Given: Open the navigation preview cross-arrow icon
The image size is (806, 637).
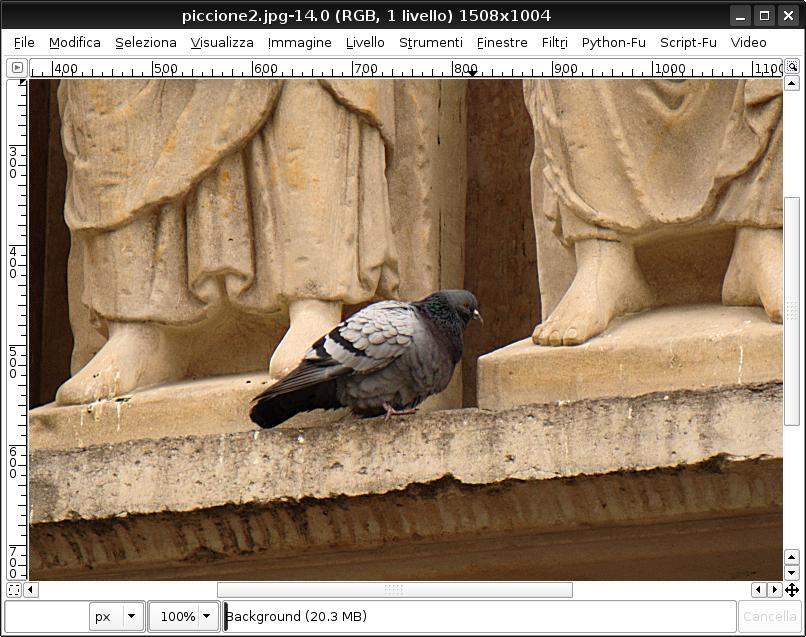Looking at the screenshot, I should (792, 590).
